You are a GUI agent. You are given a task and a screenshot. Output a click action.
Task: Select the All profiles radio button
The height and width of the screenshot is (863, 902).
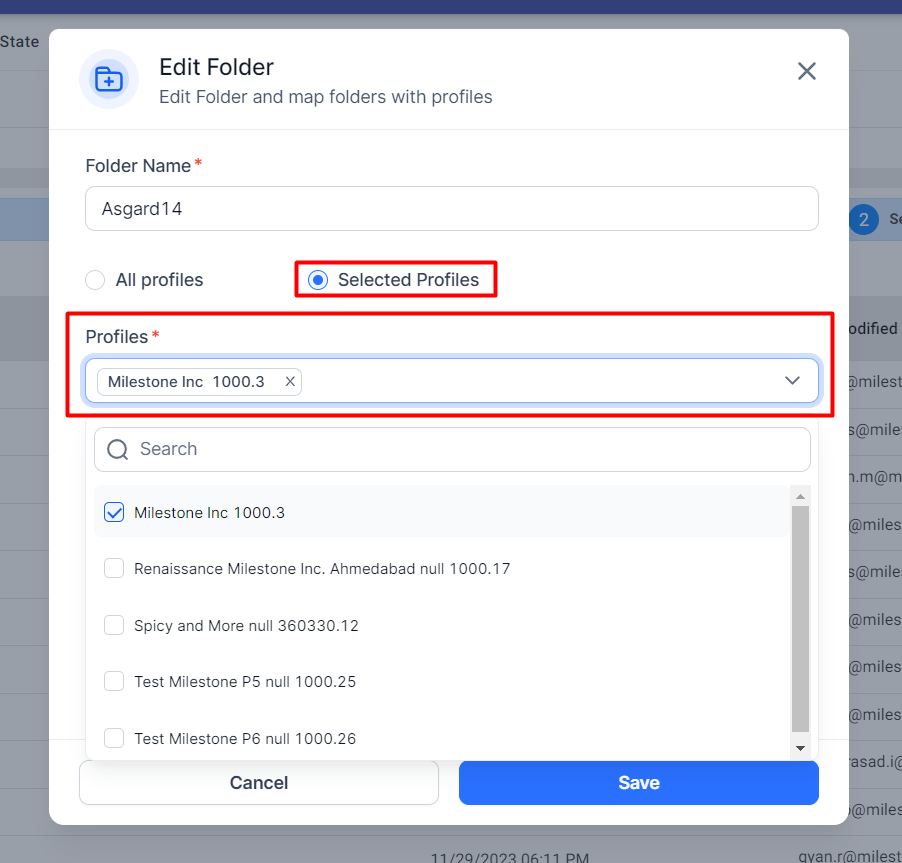click(95, 280)
